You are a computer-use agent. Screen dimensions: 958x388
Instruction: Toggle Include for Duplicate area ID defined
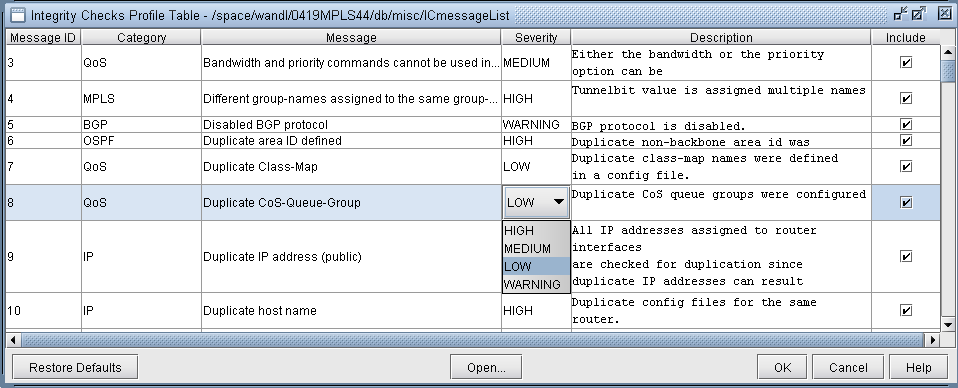[905, 141]
